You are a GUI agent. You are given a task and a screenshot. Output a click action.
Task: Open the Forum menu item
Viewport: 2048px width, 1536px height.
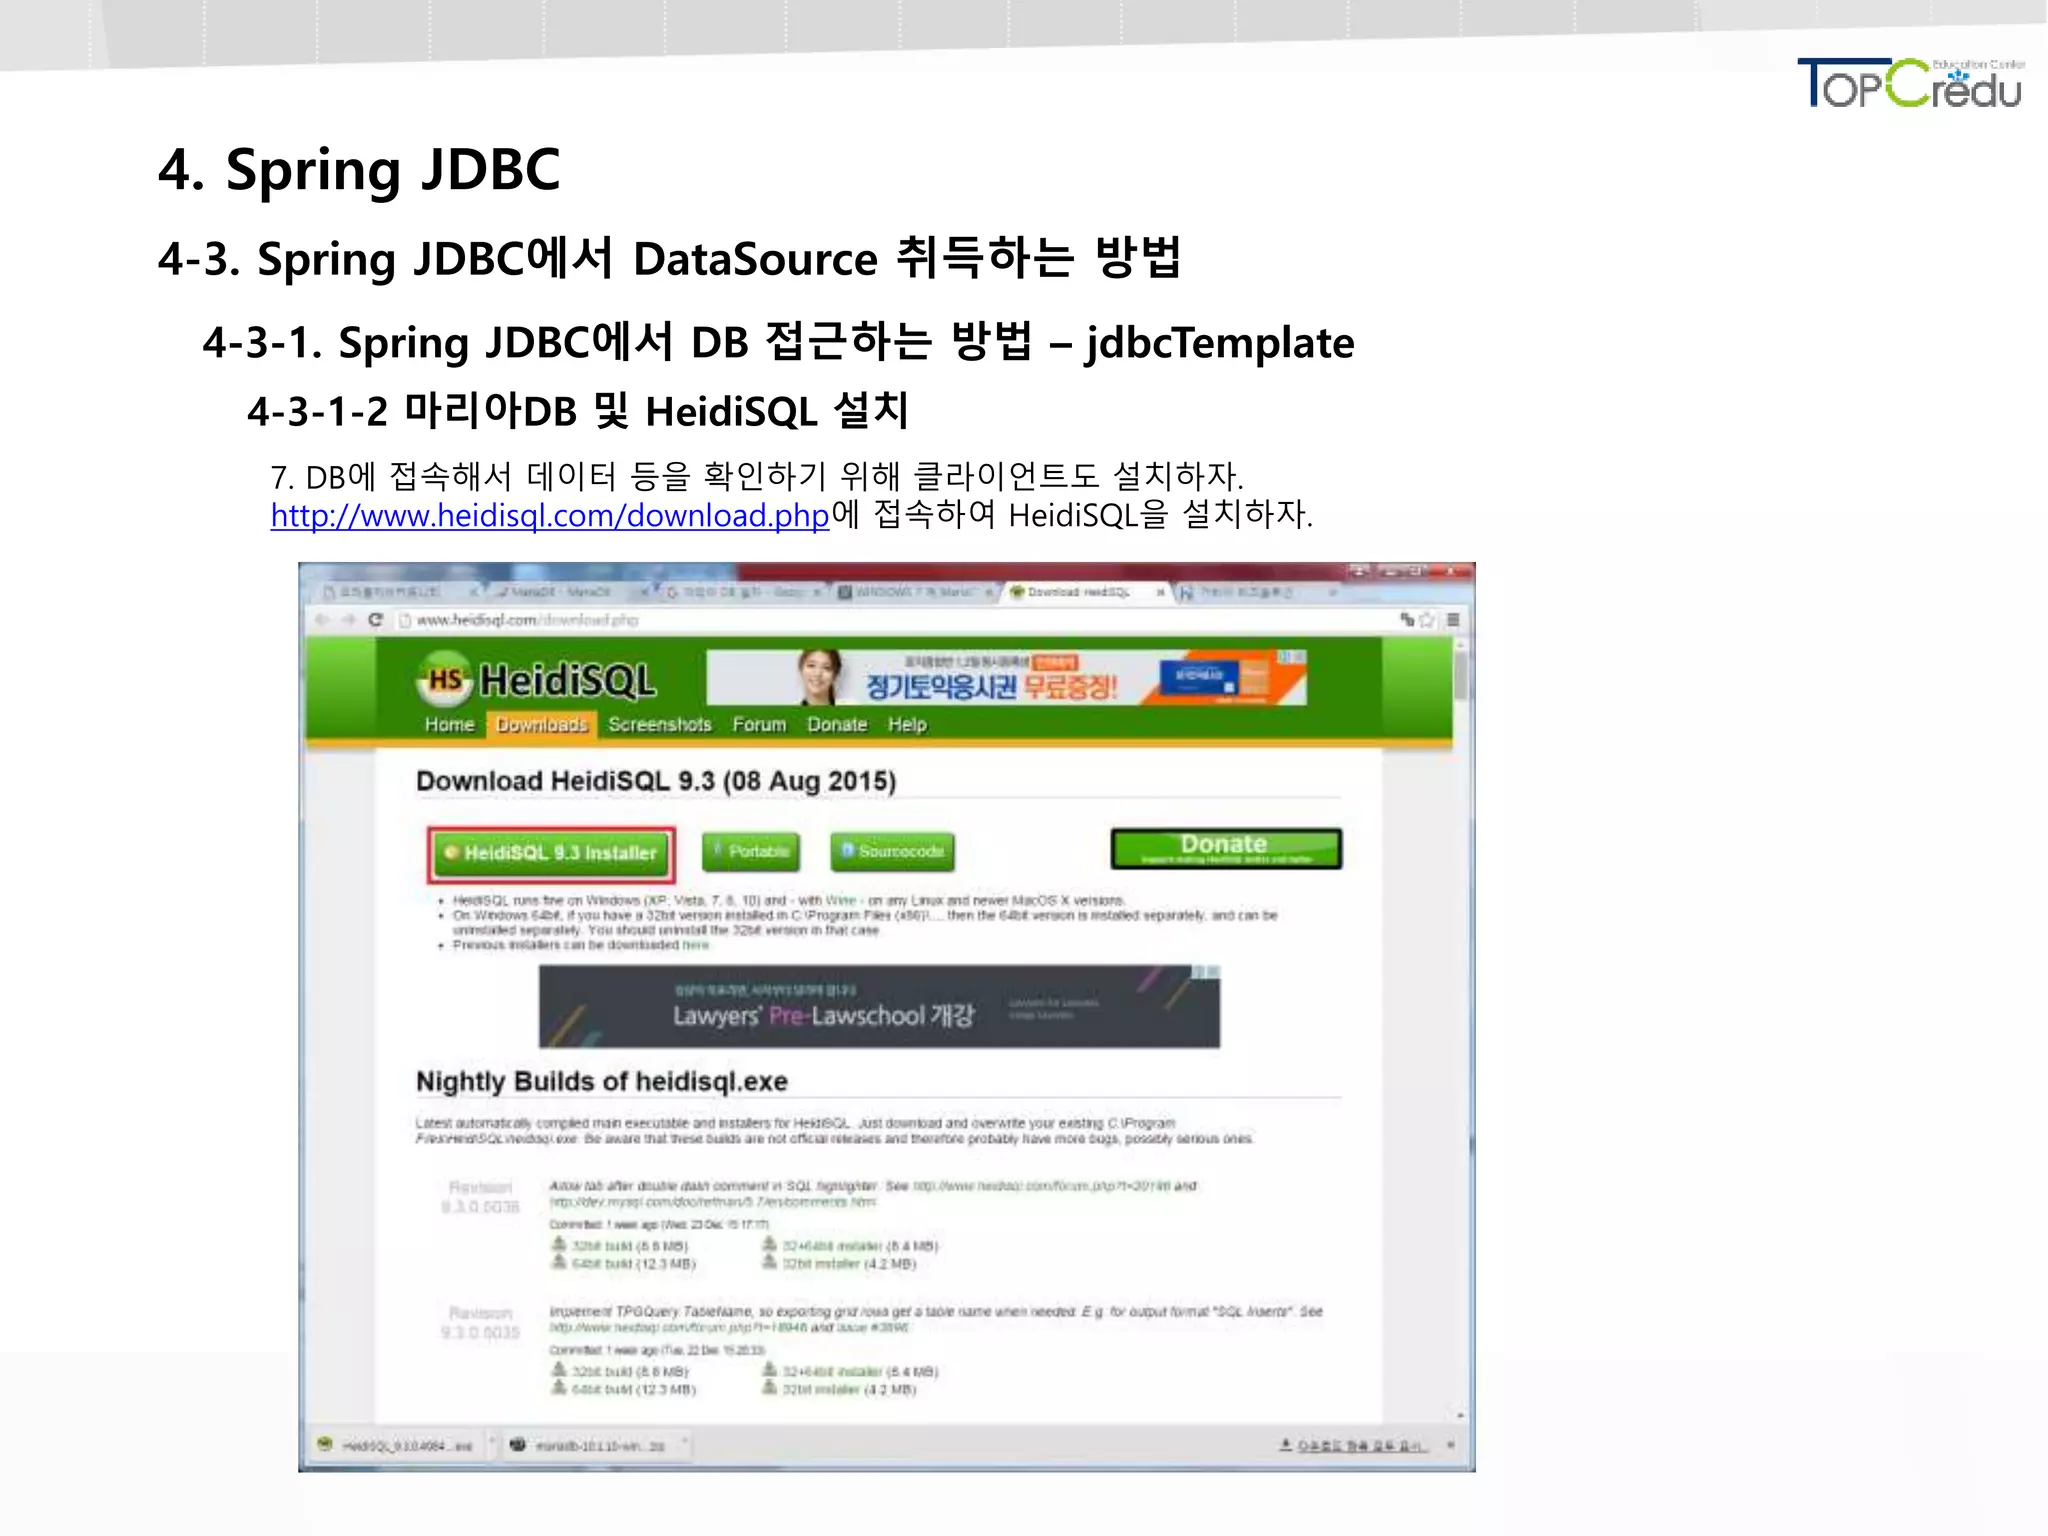point(759,724)
